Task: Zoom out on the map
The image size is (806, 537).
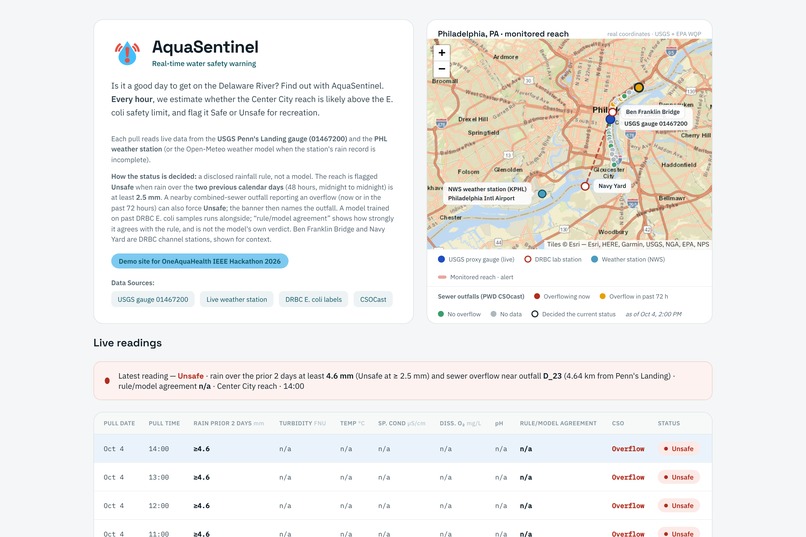Action: tap(442, 68)
